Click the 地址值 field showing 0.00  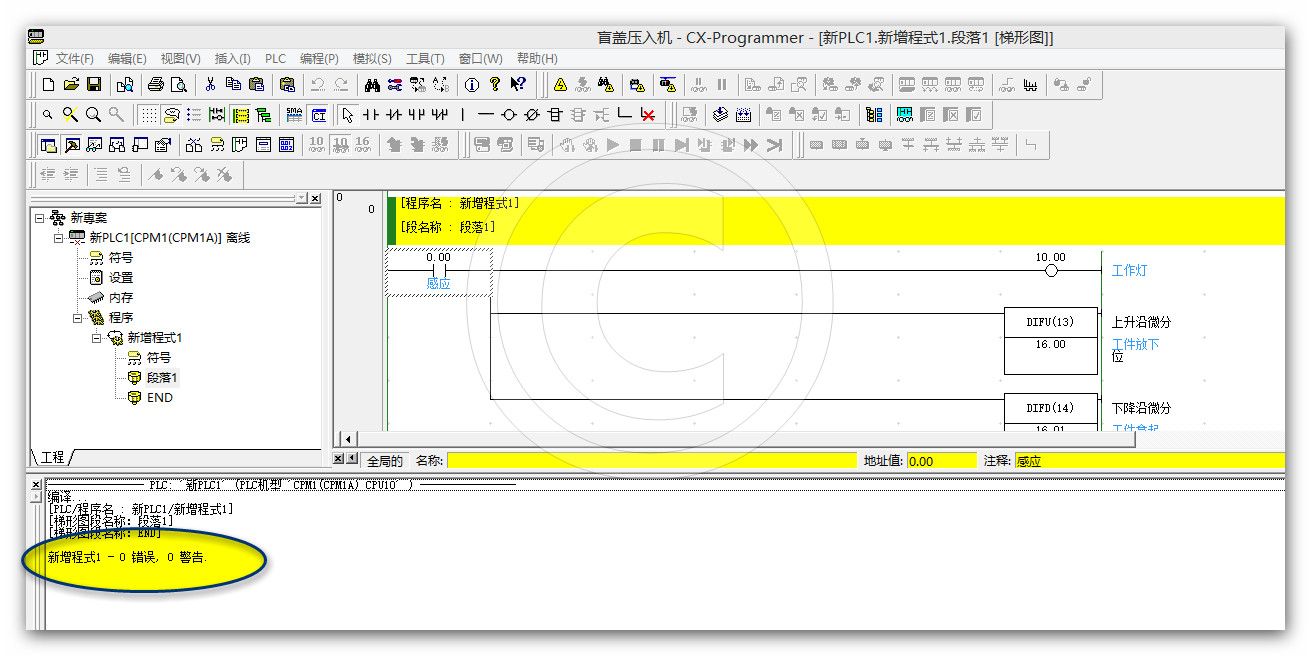(x=940, y=461)
